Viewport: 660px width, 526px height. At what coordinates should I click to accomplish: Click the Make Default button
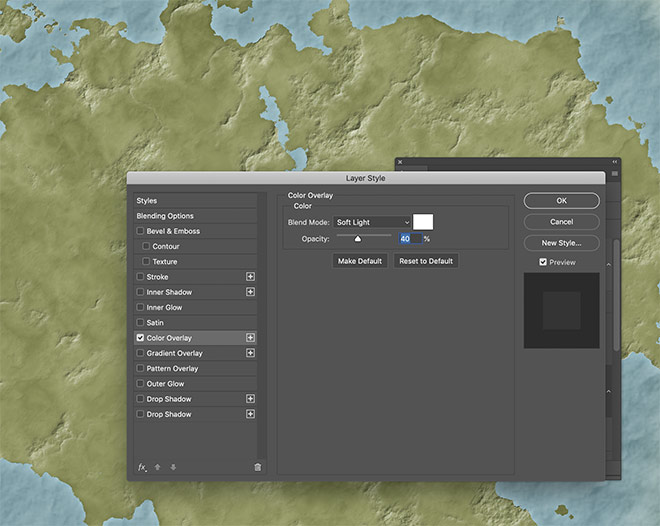click(x=360, y=261)
